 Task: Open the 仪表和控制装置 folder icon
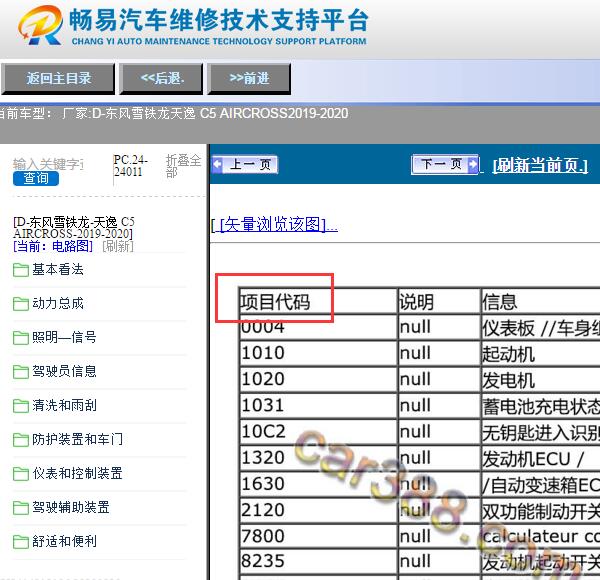pyautogui.click(x=21, y=474)
